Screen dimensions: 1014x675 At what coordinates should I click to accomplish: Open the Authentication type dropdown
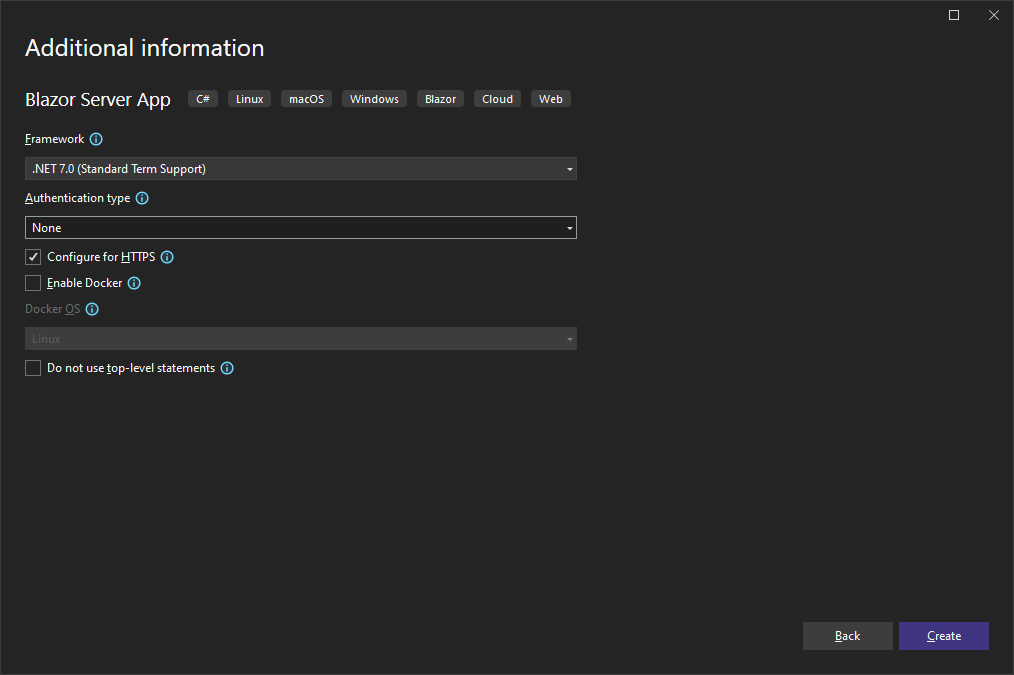click(301, 228)
